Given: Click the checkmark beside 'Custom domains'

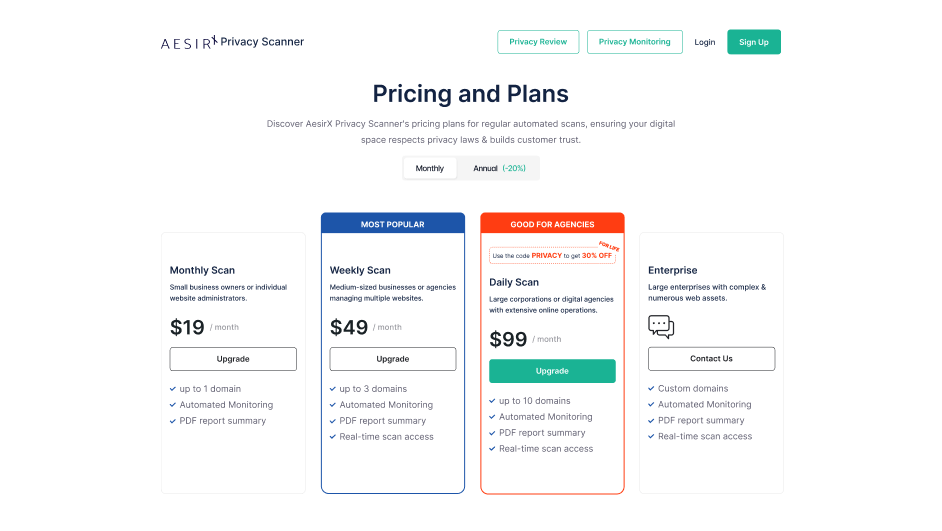Looking at the screenshot, I should (651, 389).
